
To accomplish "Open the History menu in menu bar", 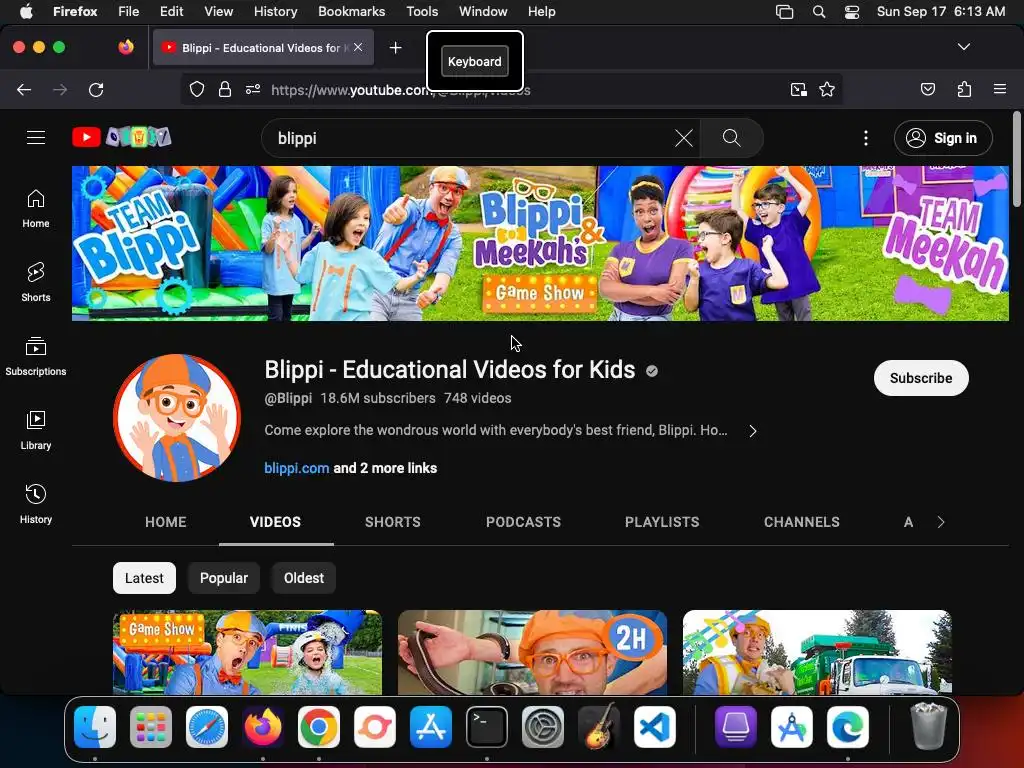I will pyautogui.click(x=275, y=12).
